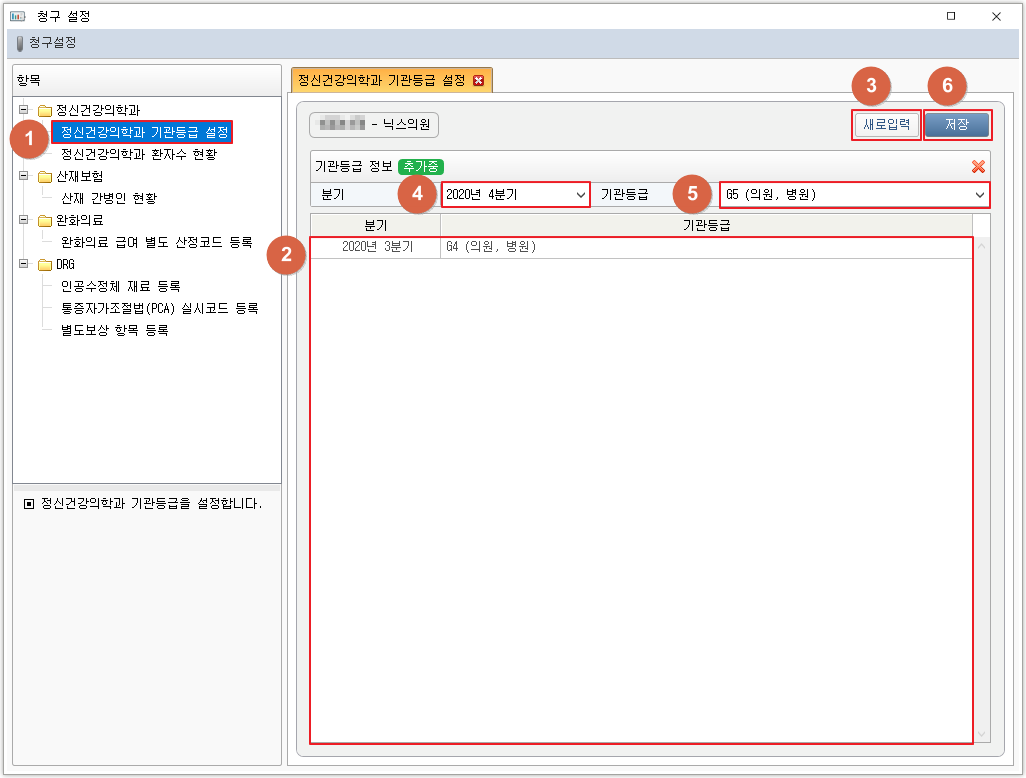The width and height of the screenshot is (1026, 778).
Task: Open 통증자가조절법(PCA) 실시코드 등록 item
Action: pyautogui.click(x=160, y=308)
